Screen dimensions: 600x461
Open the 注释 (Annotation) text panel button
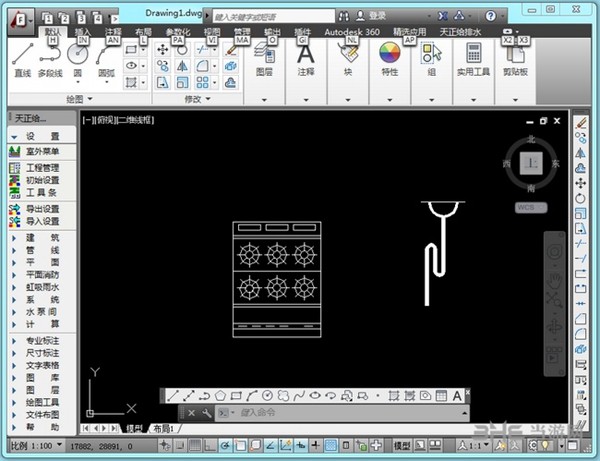point(306,55)
